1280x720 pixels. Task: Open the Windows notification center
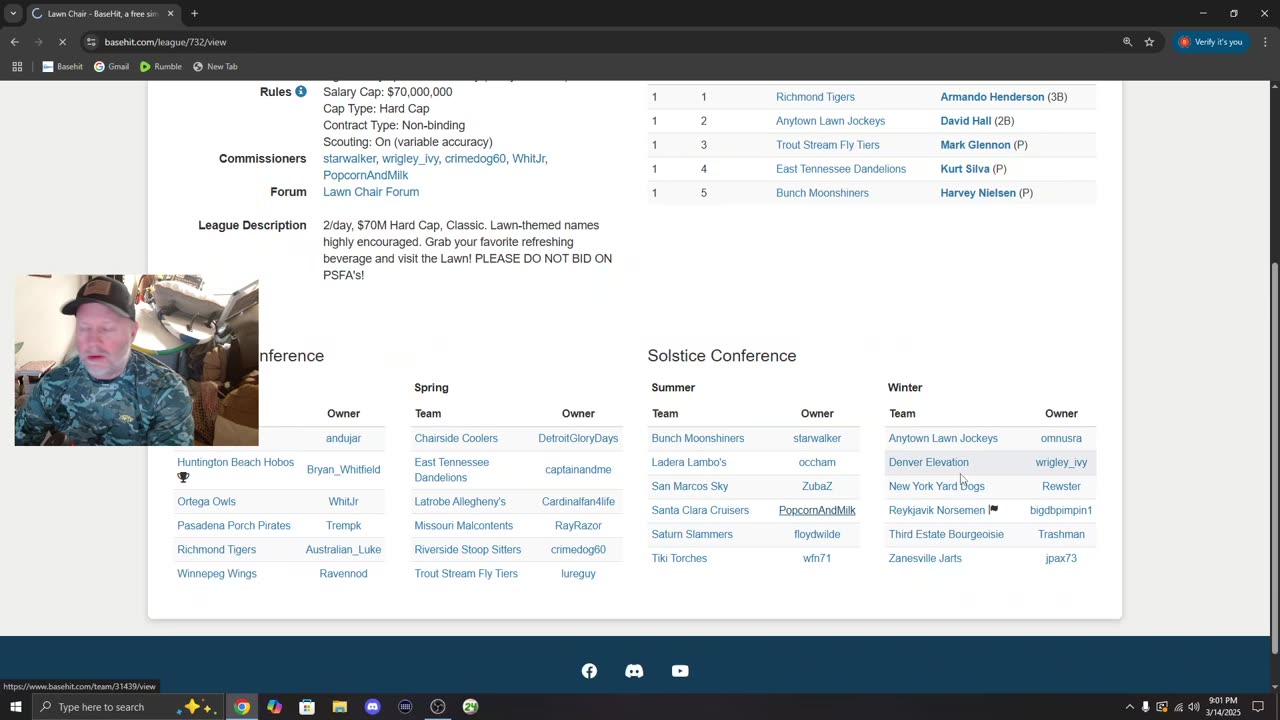[1258, 707]
